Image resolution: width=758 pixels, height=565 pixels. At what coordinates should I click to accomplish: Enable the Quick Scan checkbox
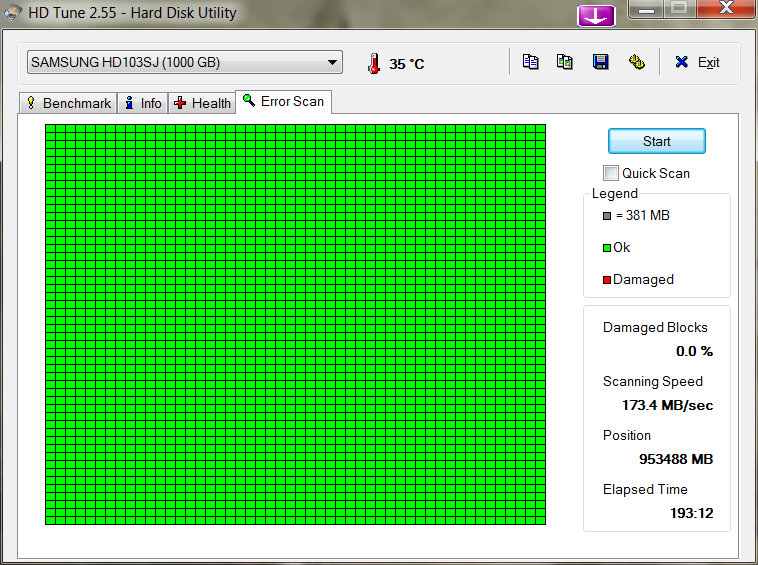pyautogui.click(x=611, y=173)
